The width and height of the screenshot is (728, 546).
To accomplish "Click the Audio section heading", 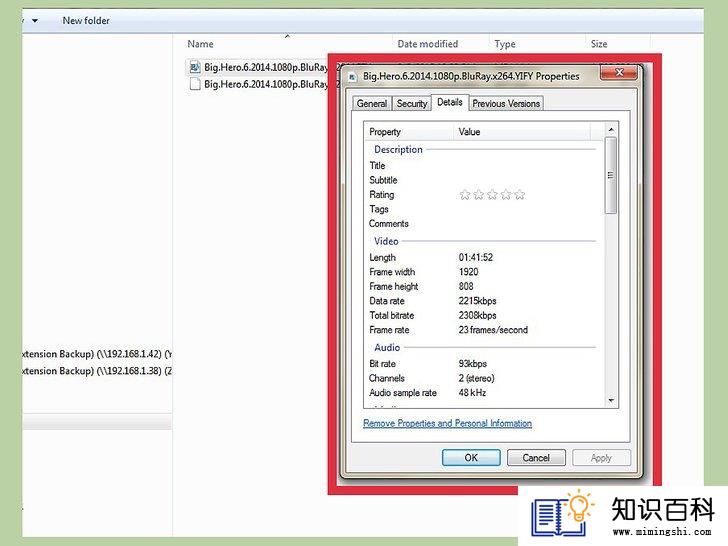I will (387, 347).
